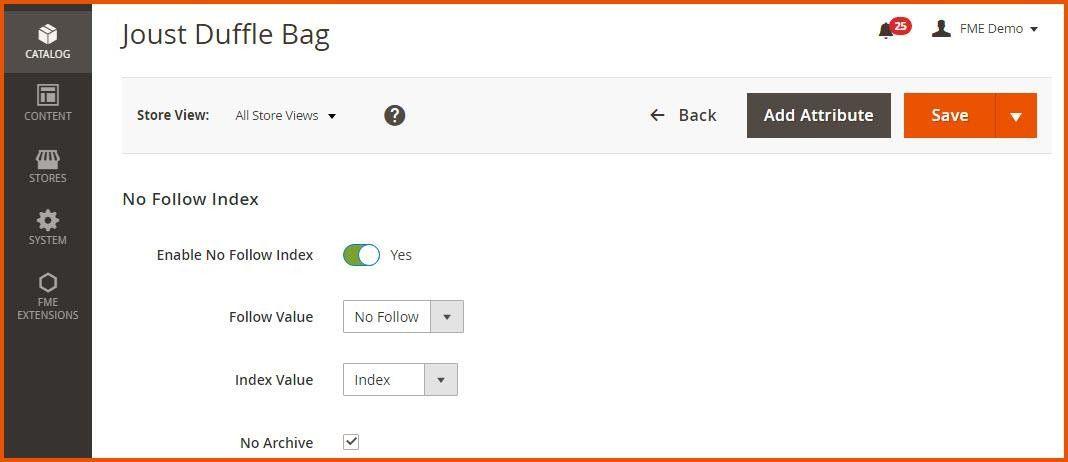
Task: Uncheck the No Archive checkbox
Action: tap(351, 442)
